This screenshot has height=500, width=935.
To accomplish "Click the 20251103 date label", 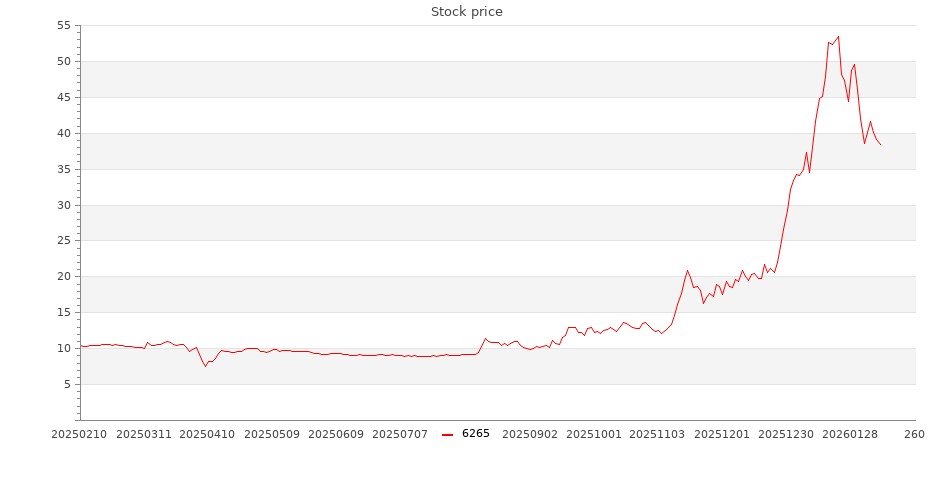I will (x=658, y=434).
